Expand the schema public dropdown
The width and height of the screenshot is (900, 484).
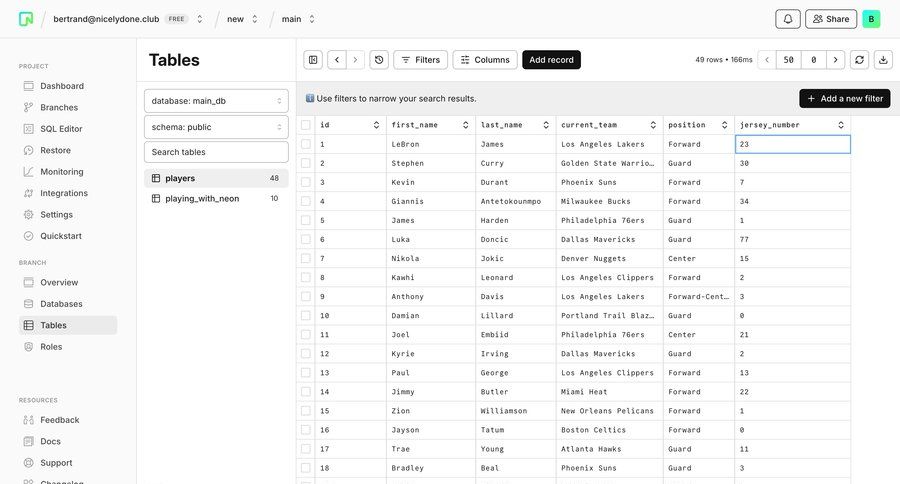(216, 127)
